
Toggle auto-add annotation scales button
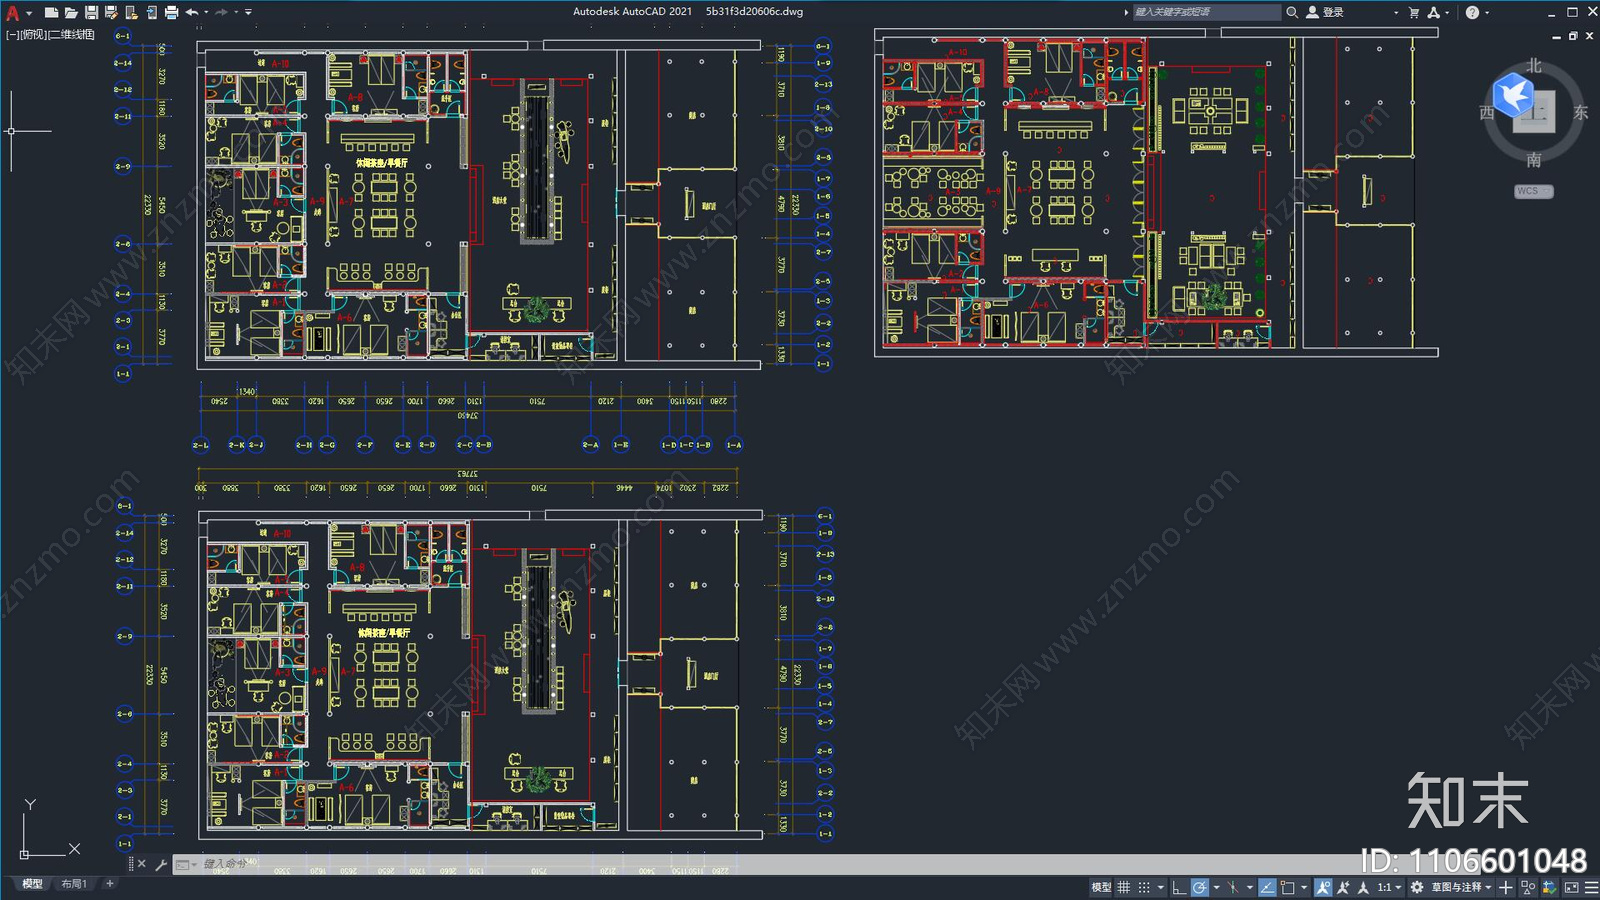coord(1343,887)
